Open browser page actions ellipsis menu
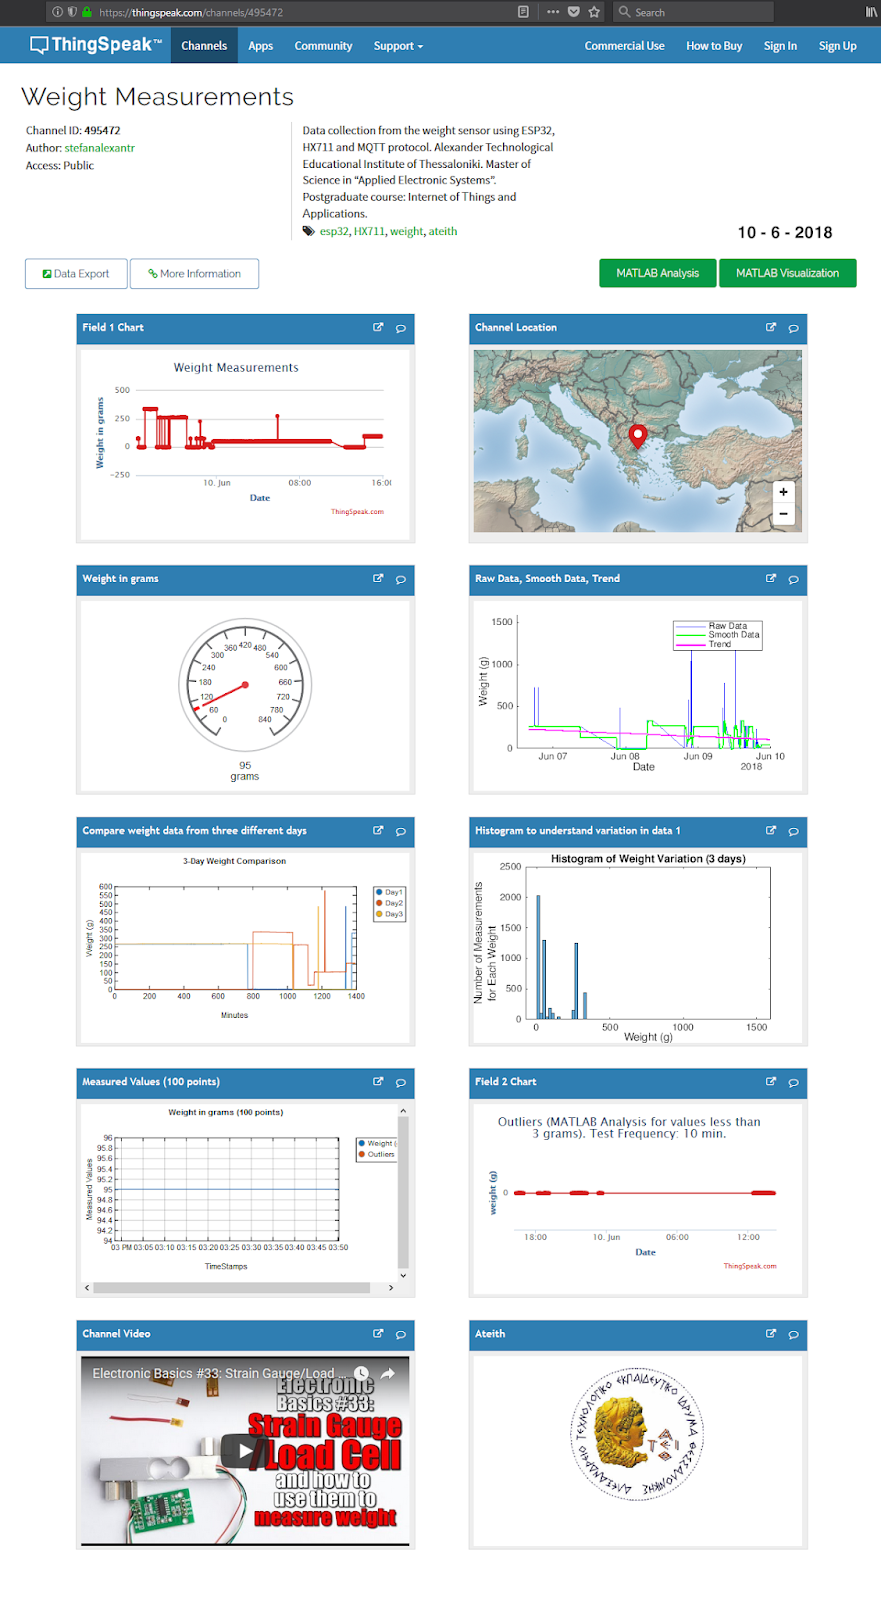881x1600 pixels. [553, 12]
